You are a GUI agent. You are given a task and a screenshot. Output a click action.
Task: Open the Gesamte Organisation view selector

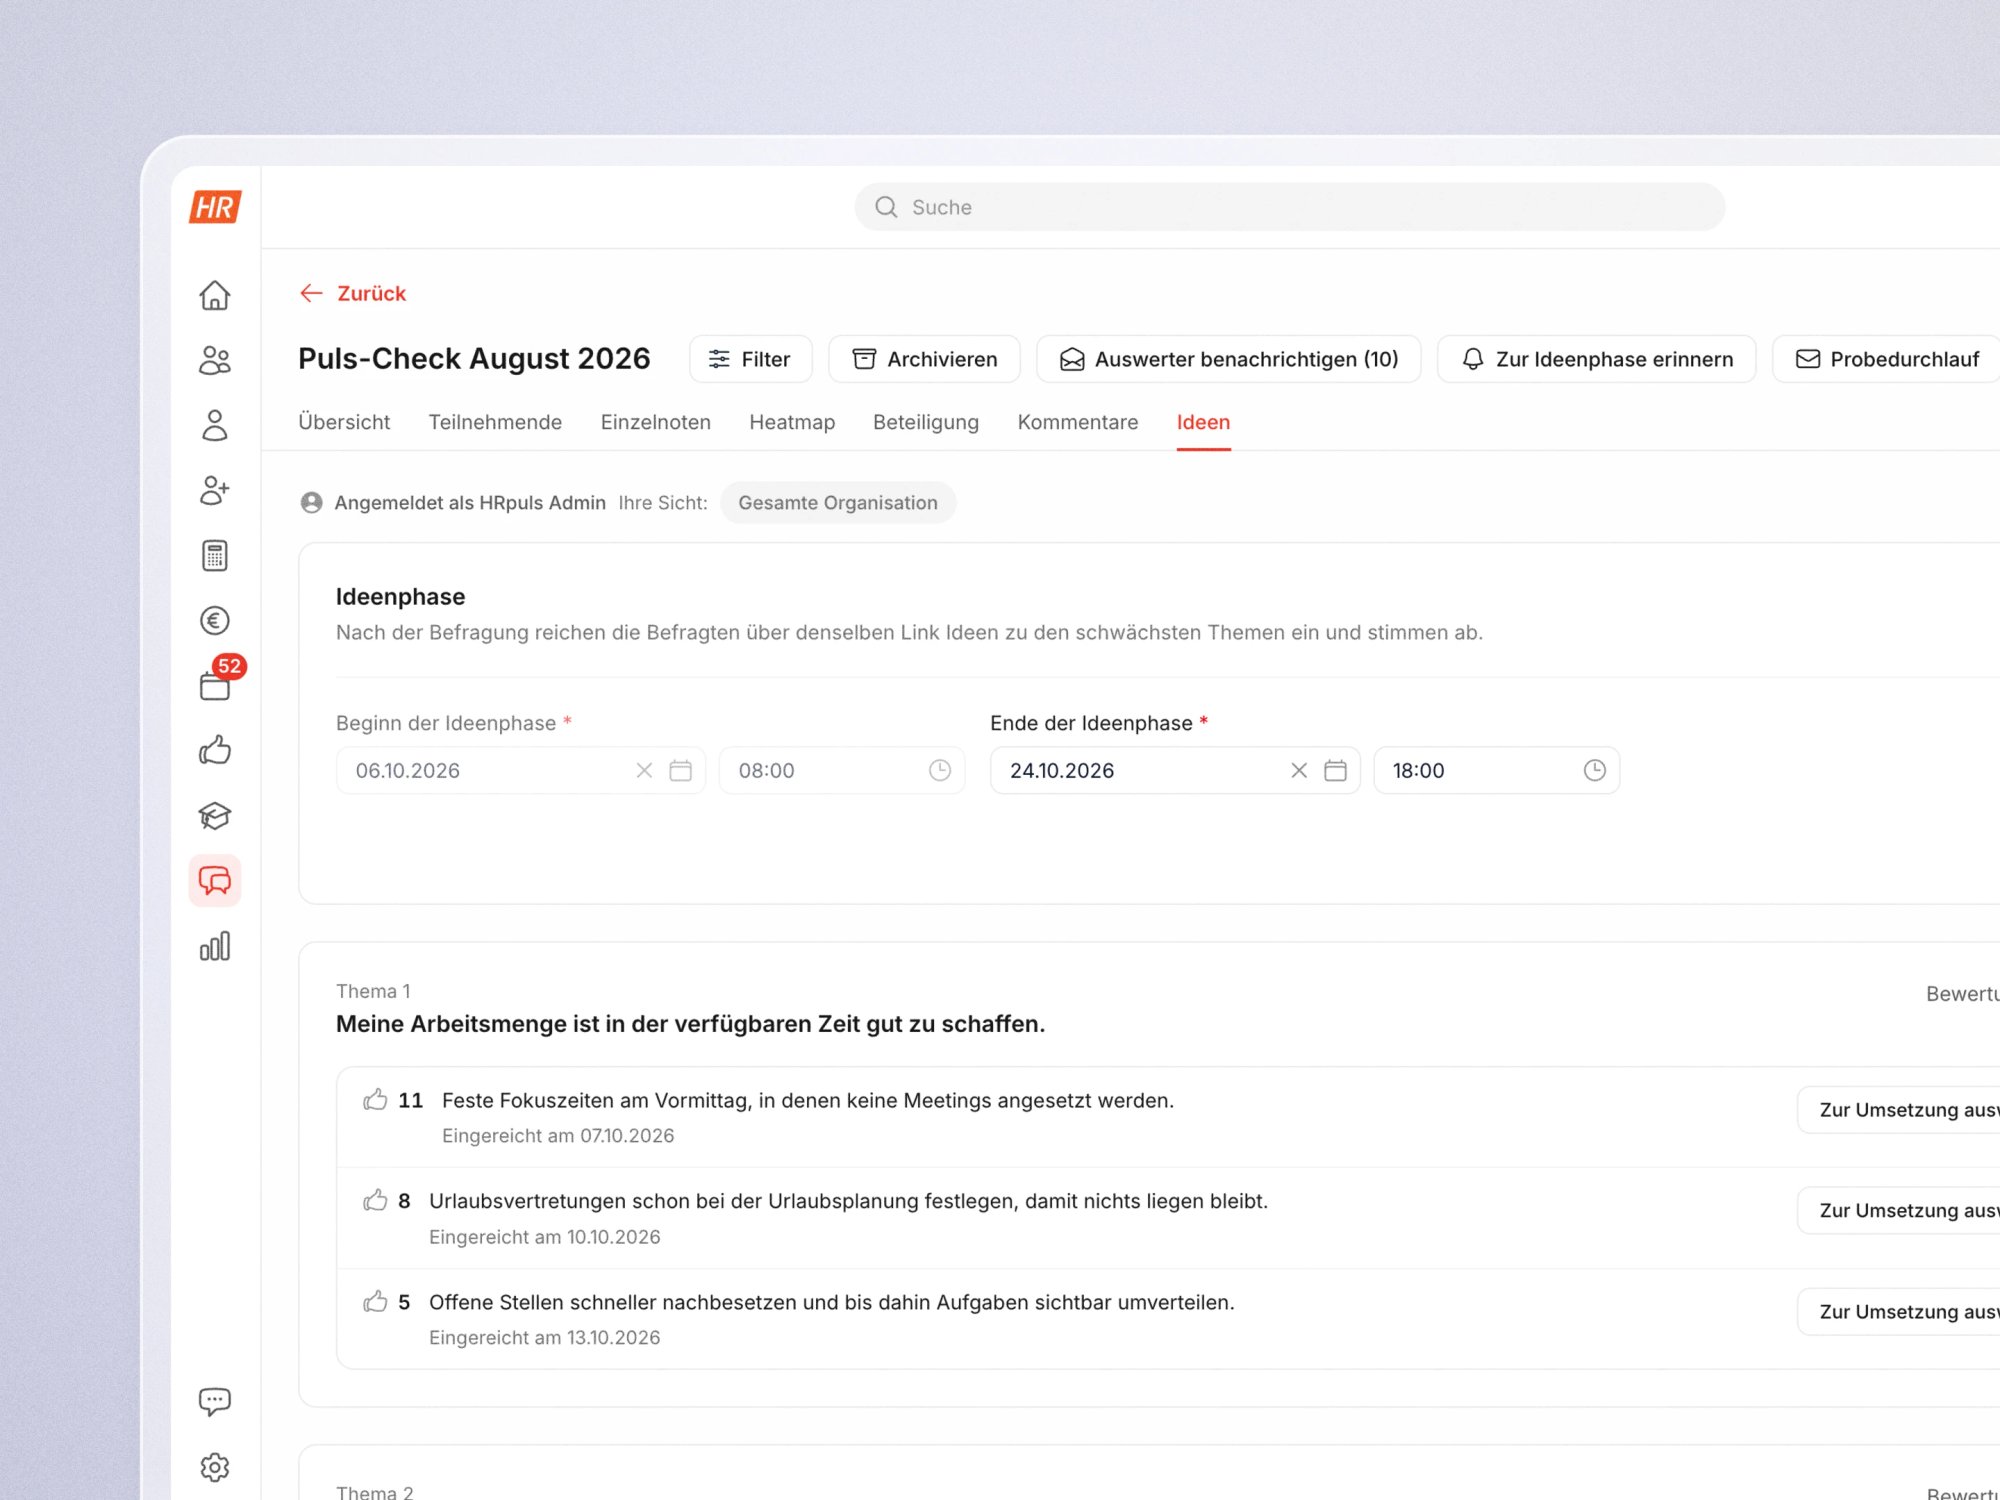838,503
